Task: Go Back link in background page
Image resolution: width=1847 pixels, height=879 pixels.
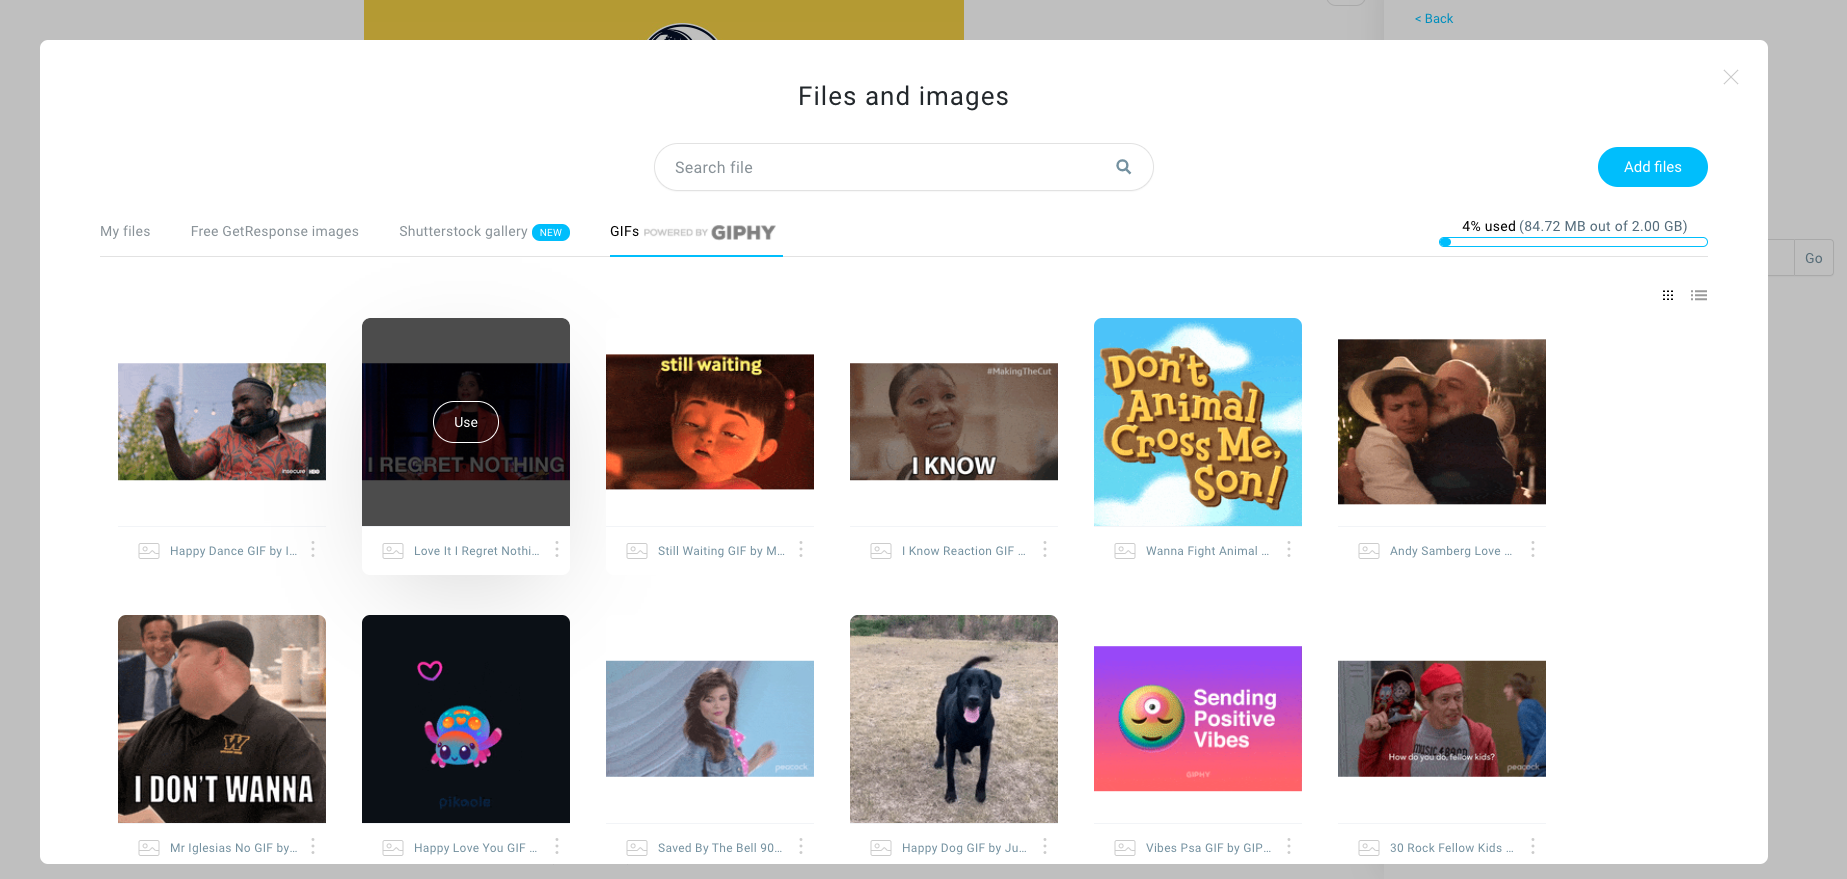Action: click(x=1434, y=18)
